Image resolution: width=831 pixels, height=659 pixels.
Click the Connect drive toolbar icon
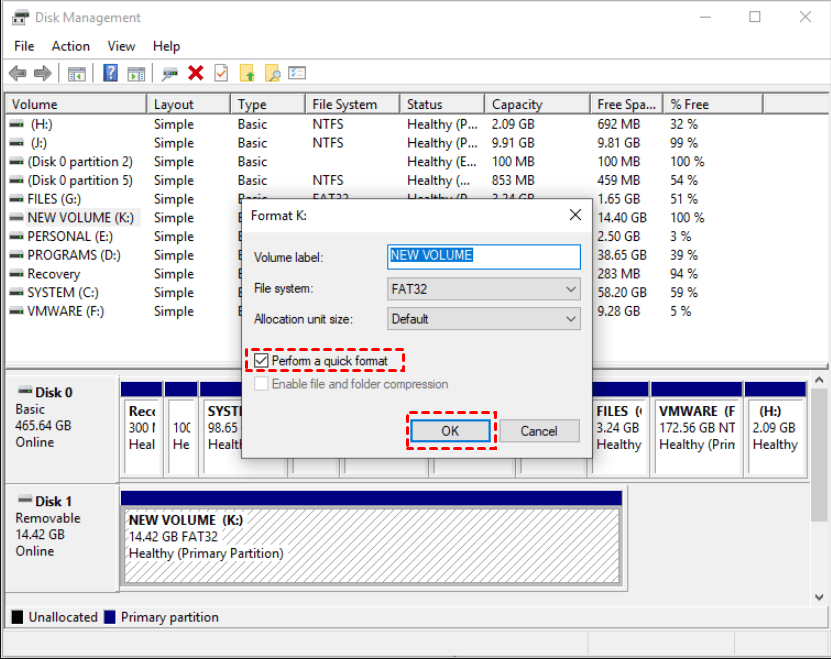coord(170,74)
